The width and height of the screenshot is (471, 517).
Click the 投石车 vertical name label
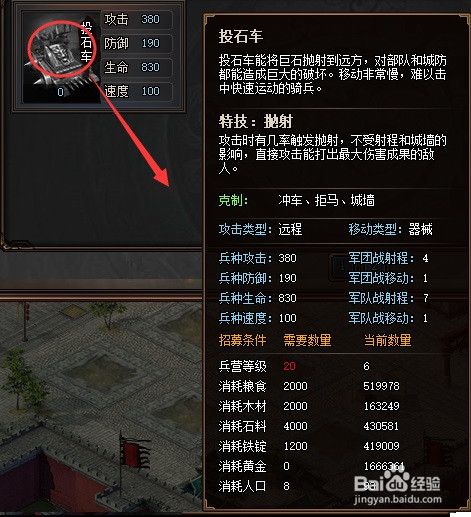point(86,42)
